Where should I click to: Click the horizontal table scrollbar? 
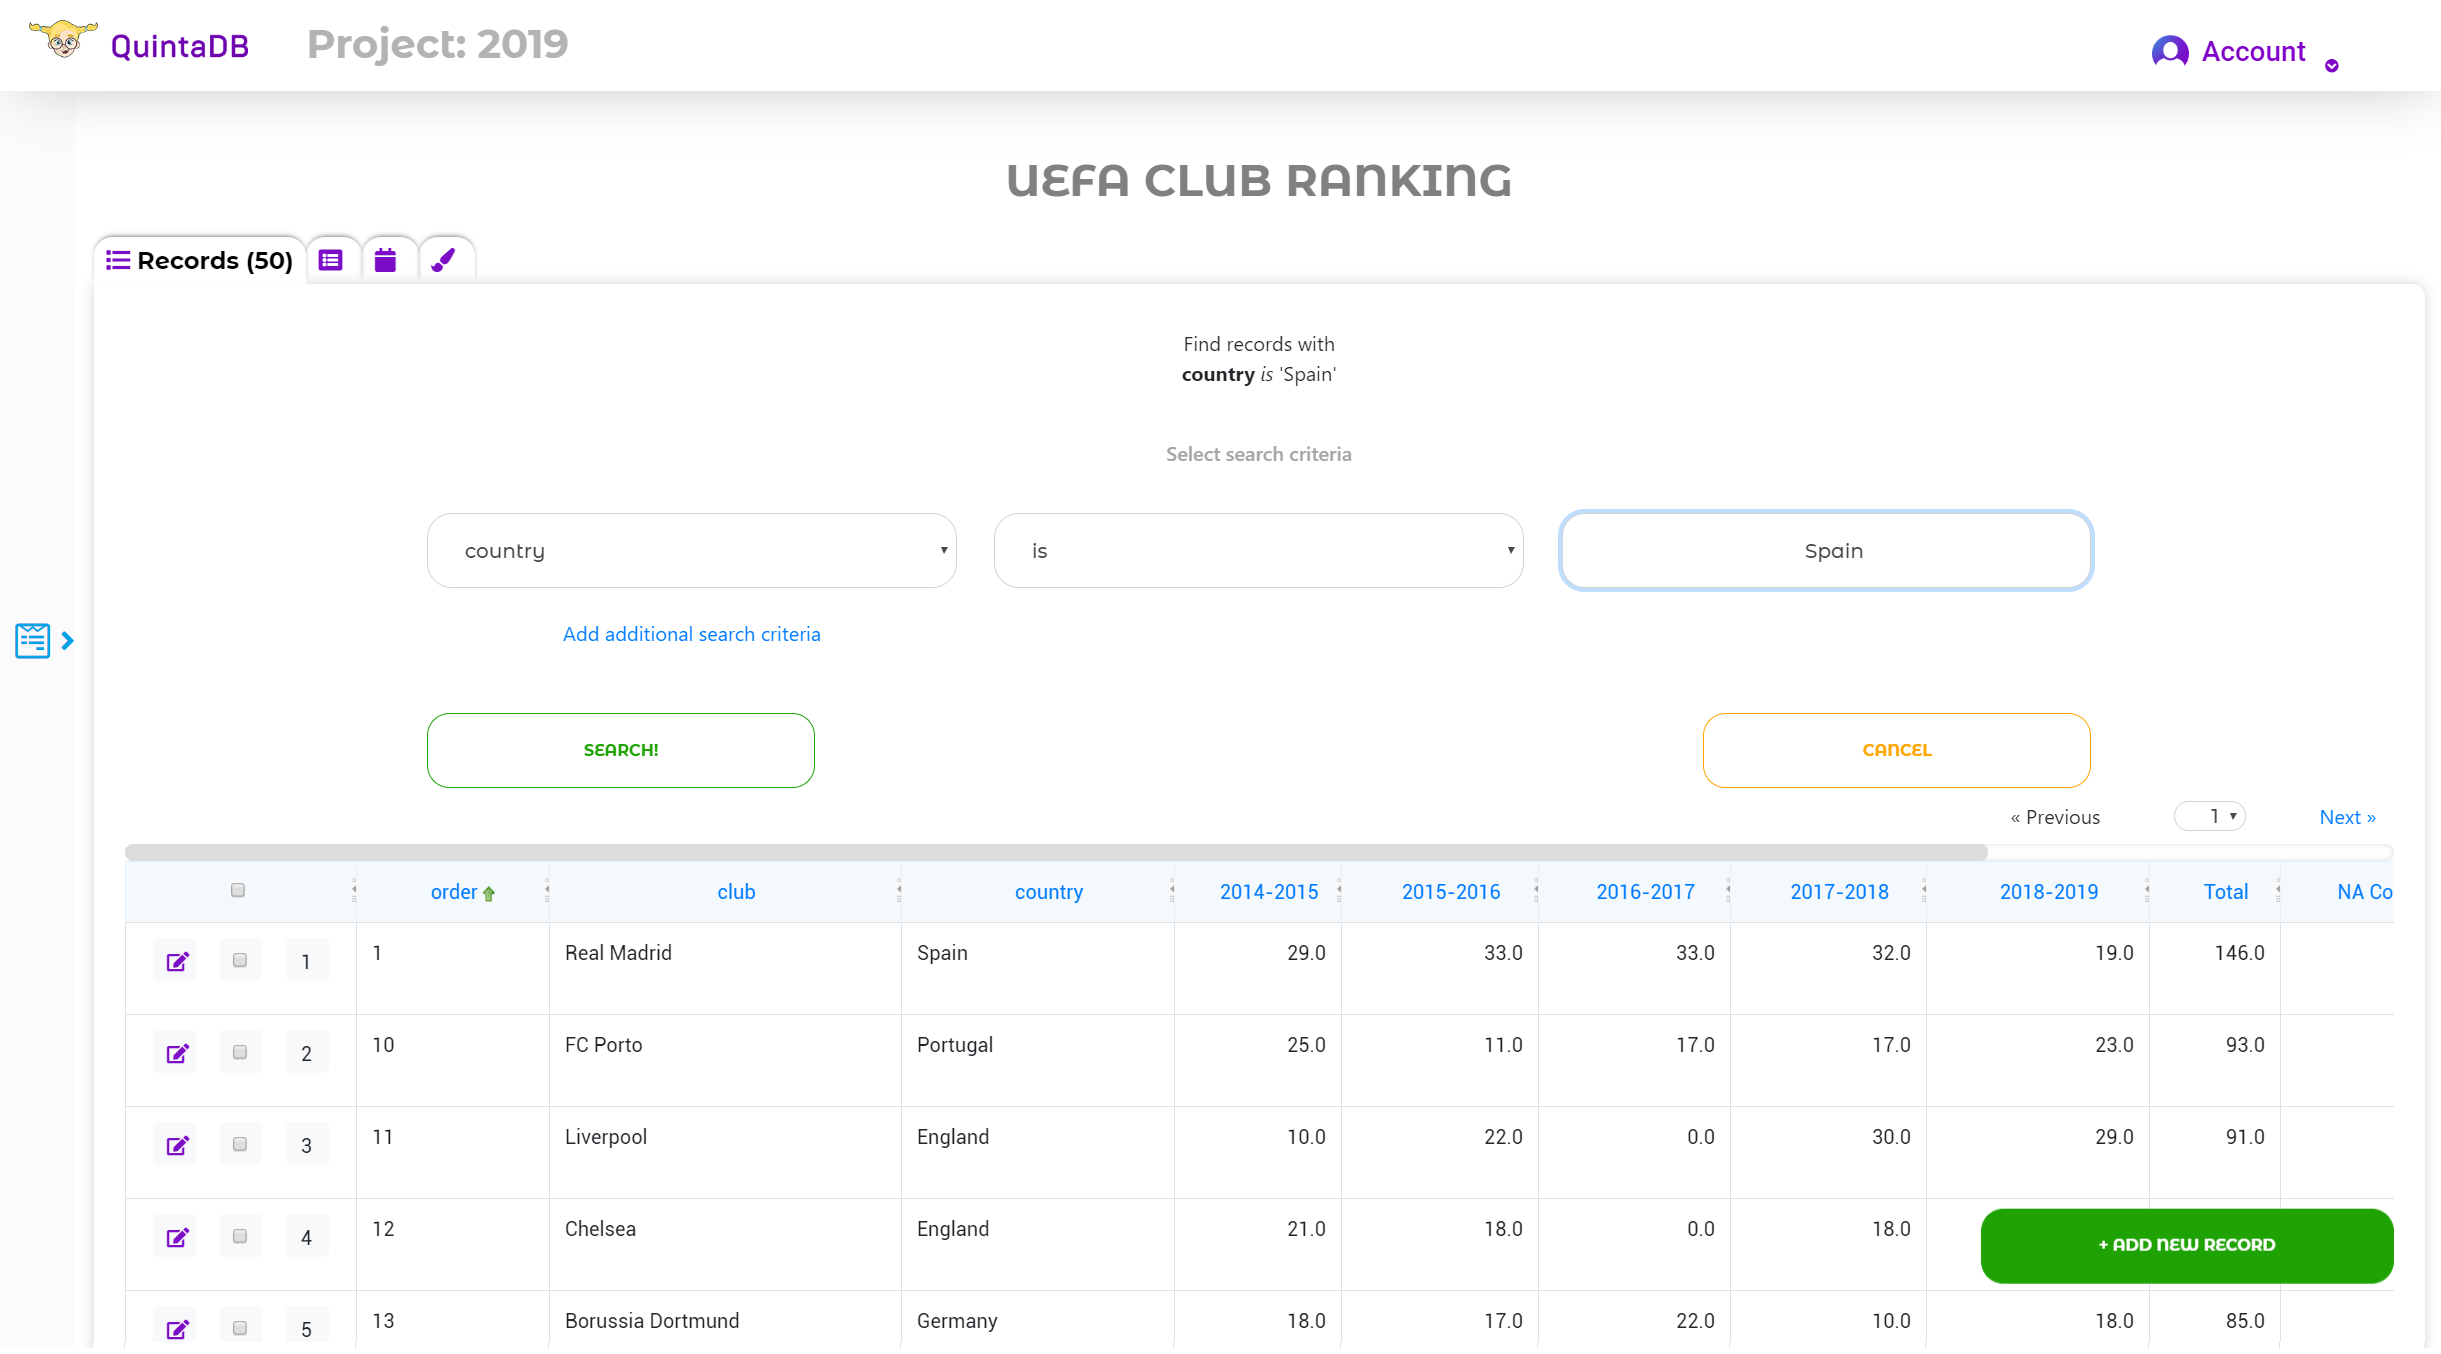[x=1056, y=852]
